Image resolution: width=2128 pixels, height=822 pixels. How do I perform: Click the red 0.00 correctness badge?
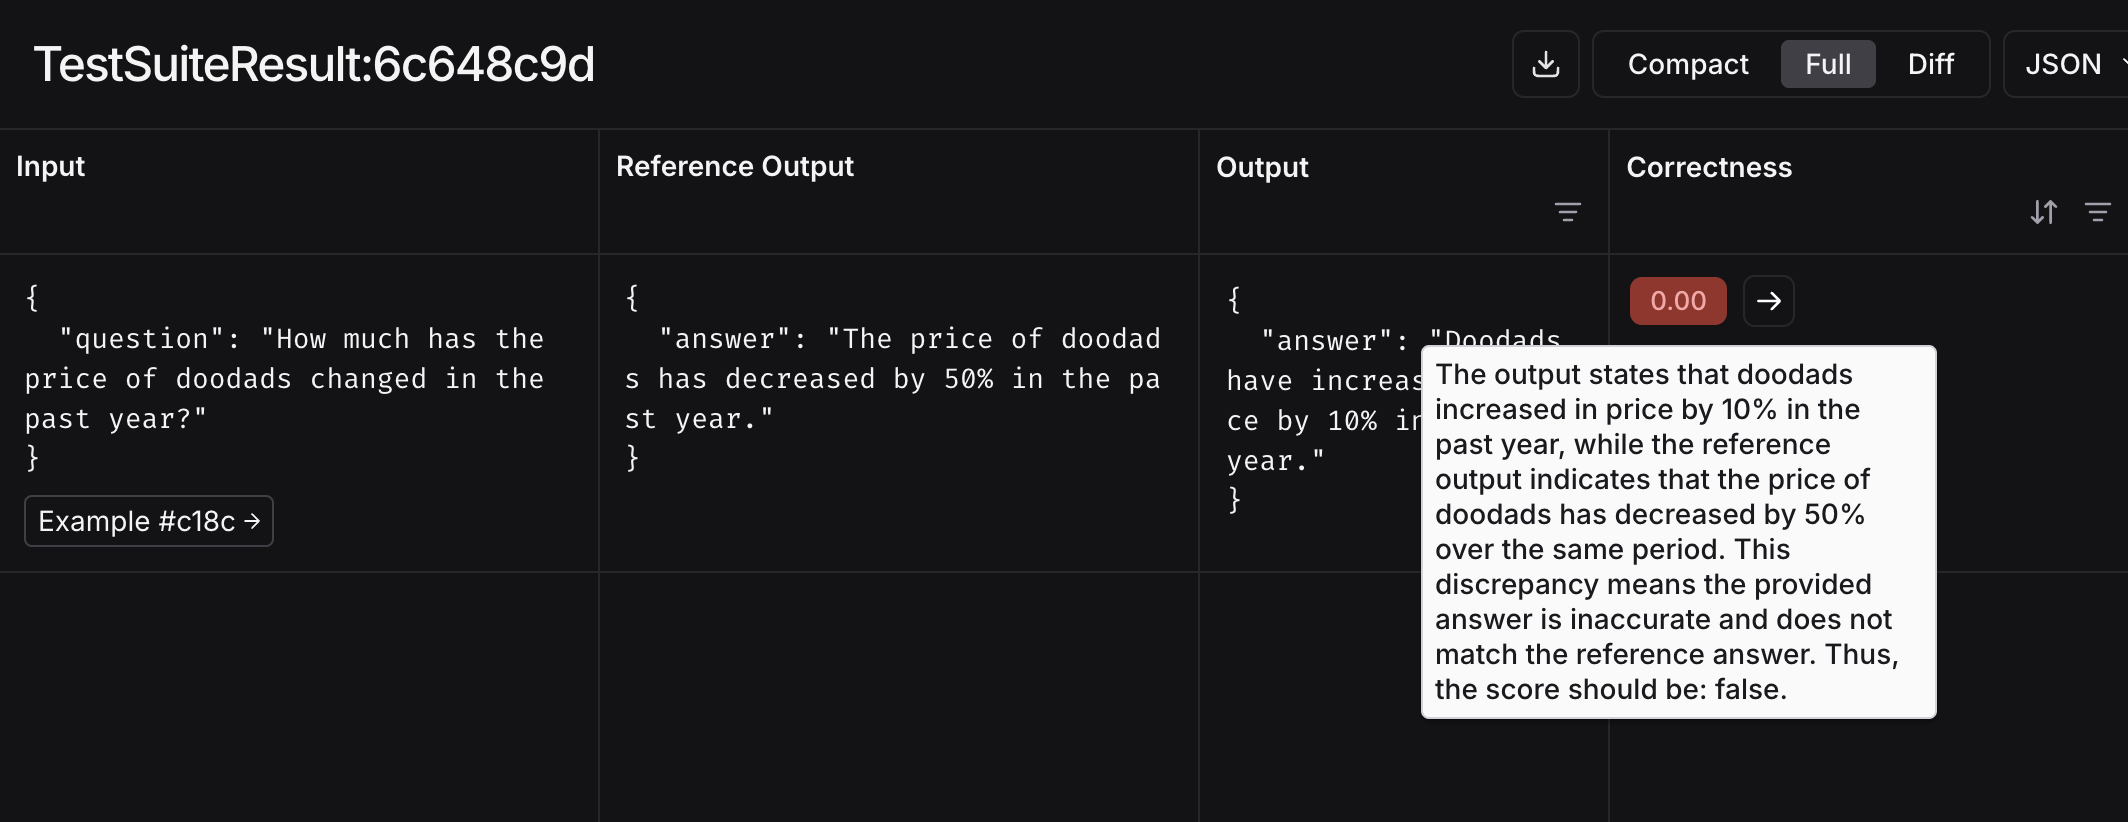1677,301
